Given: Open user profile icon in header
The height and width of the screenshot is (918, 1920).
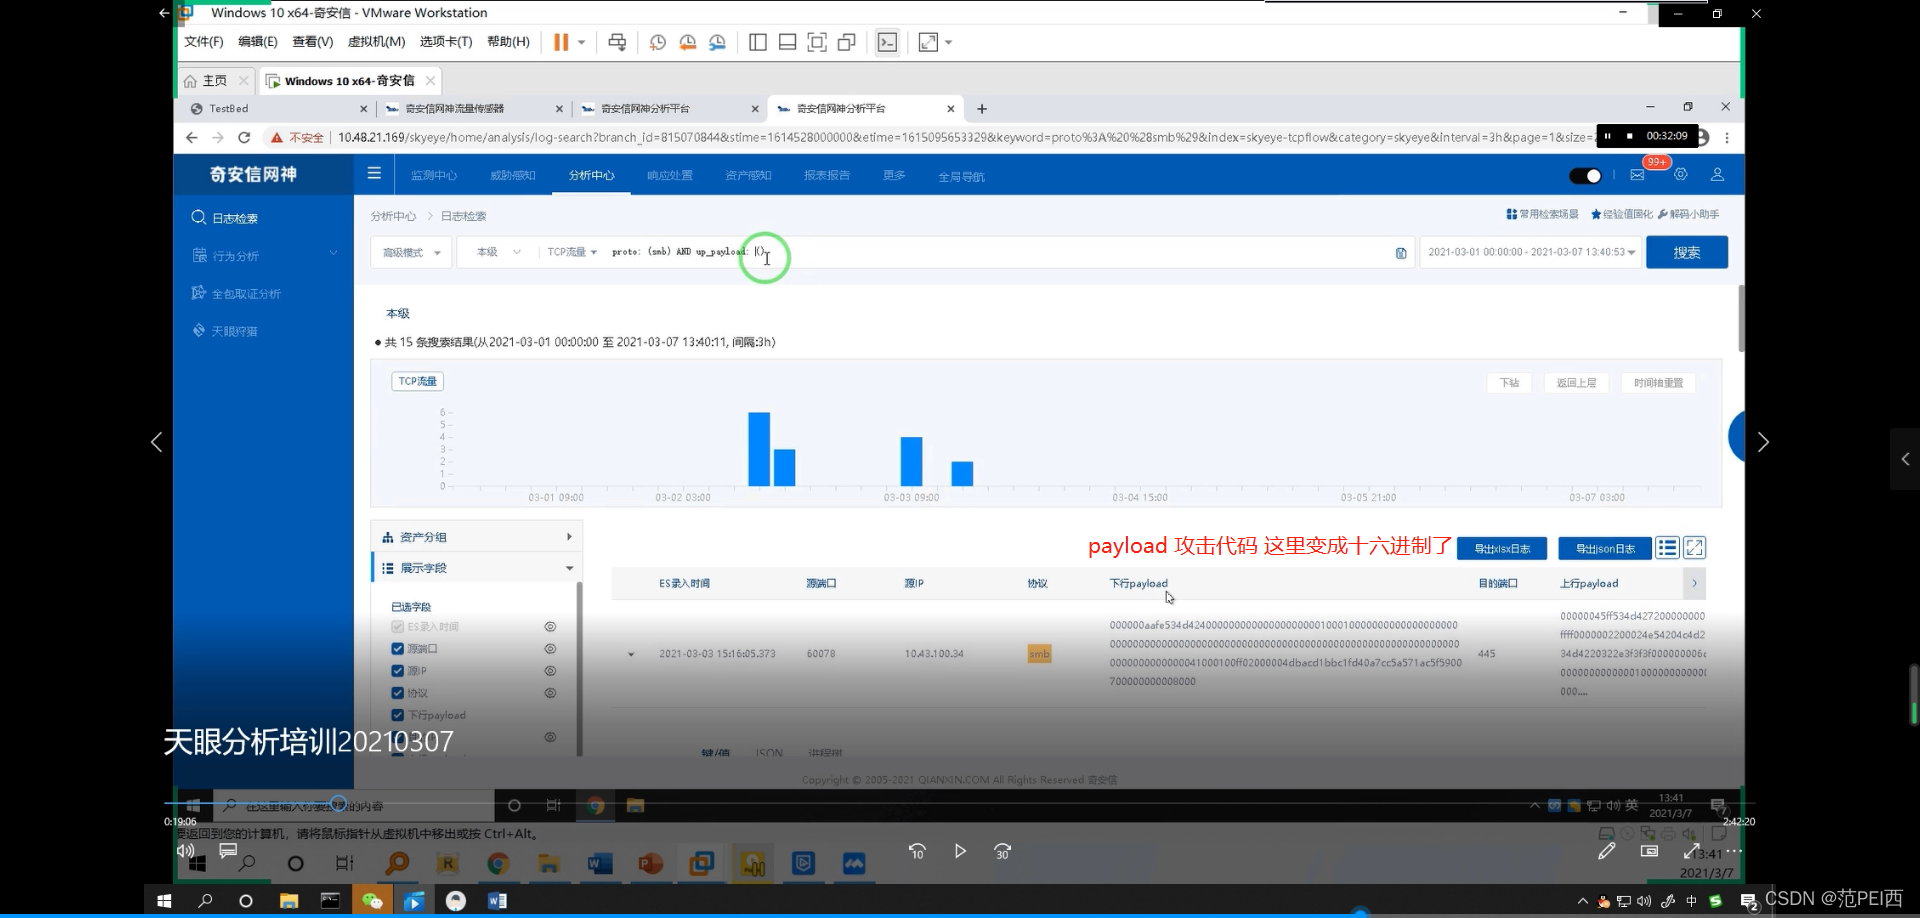Looking at the screenshot, I should coord(1717,174).
